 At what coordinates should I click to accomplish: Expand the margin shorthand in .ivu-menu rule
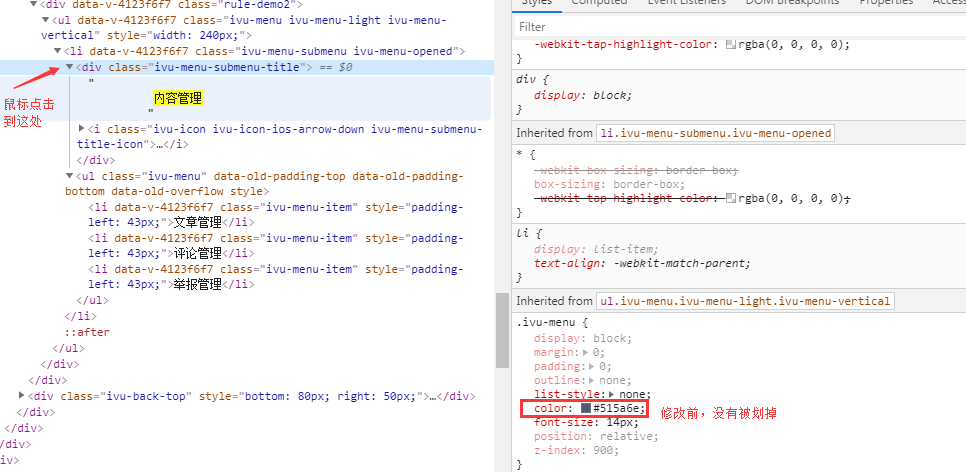coord(586,352)
